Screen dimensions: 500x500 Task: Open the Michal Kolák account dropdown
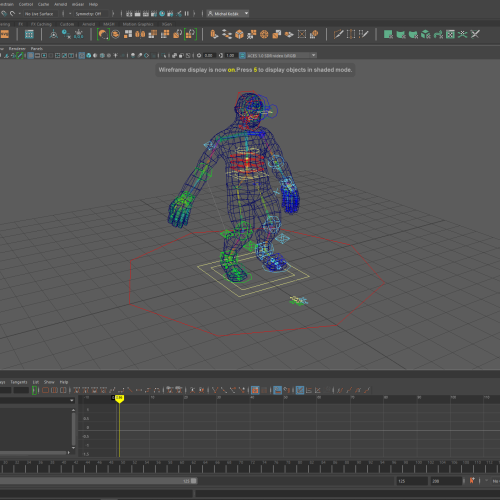click(228, 14)
